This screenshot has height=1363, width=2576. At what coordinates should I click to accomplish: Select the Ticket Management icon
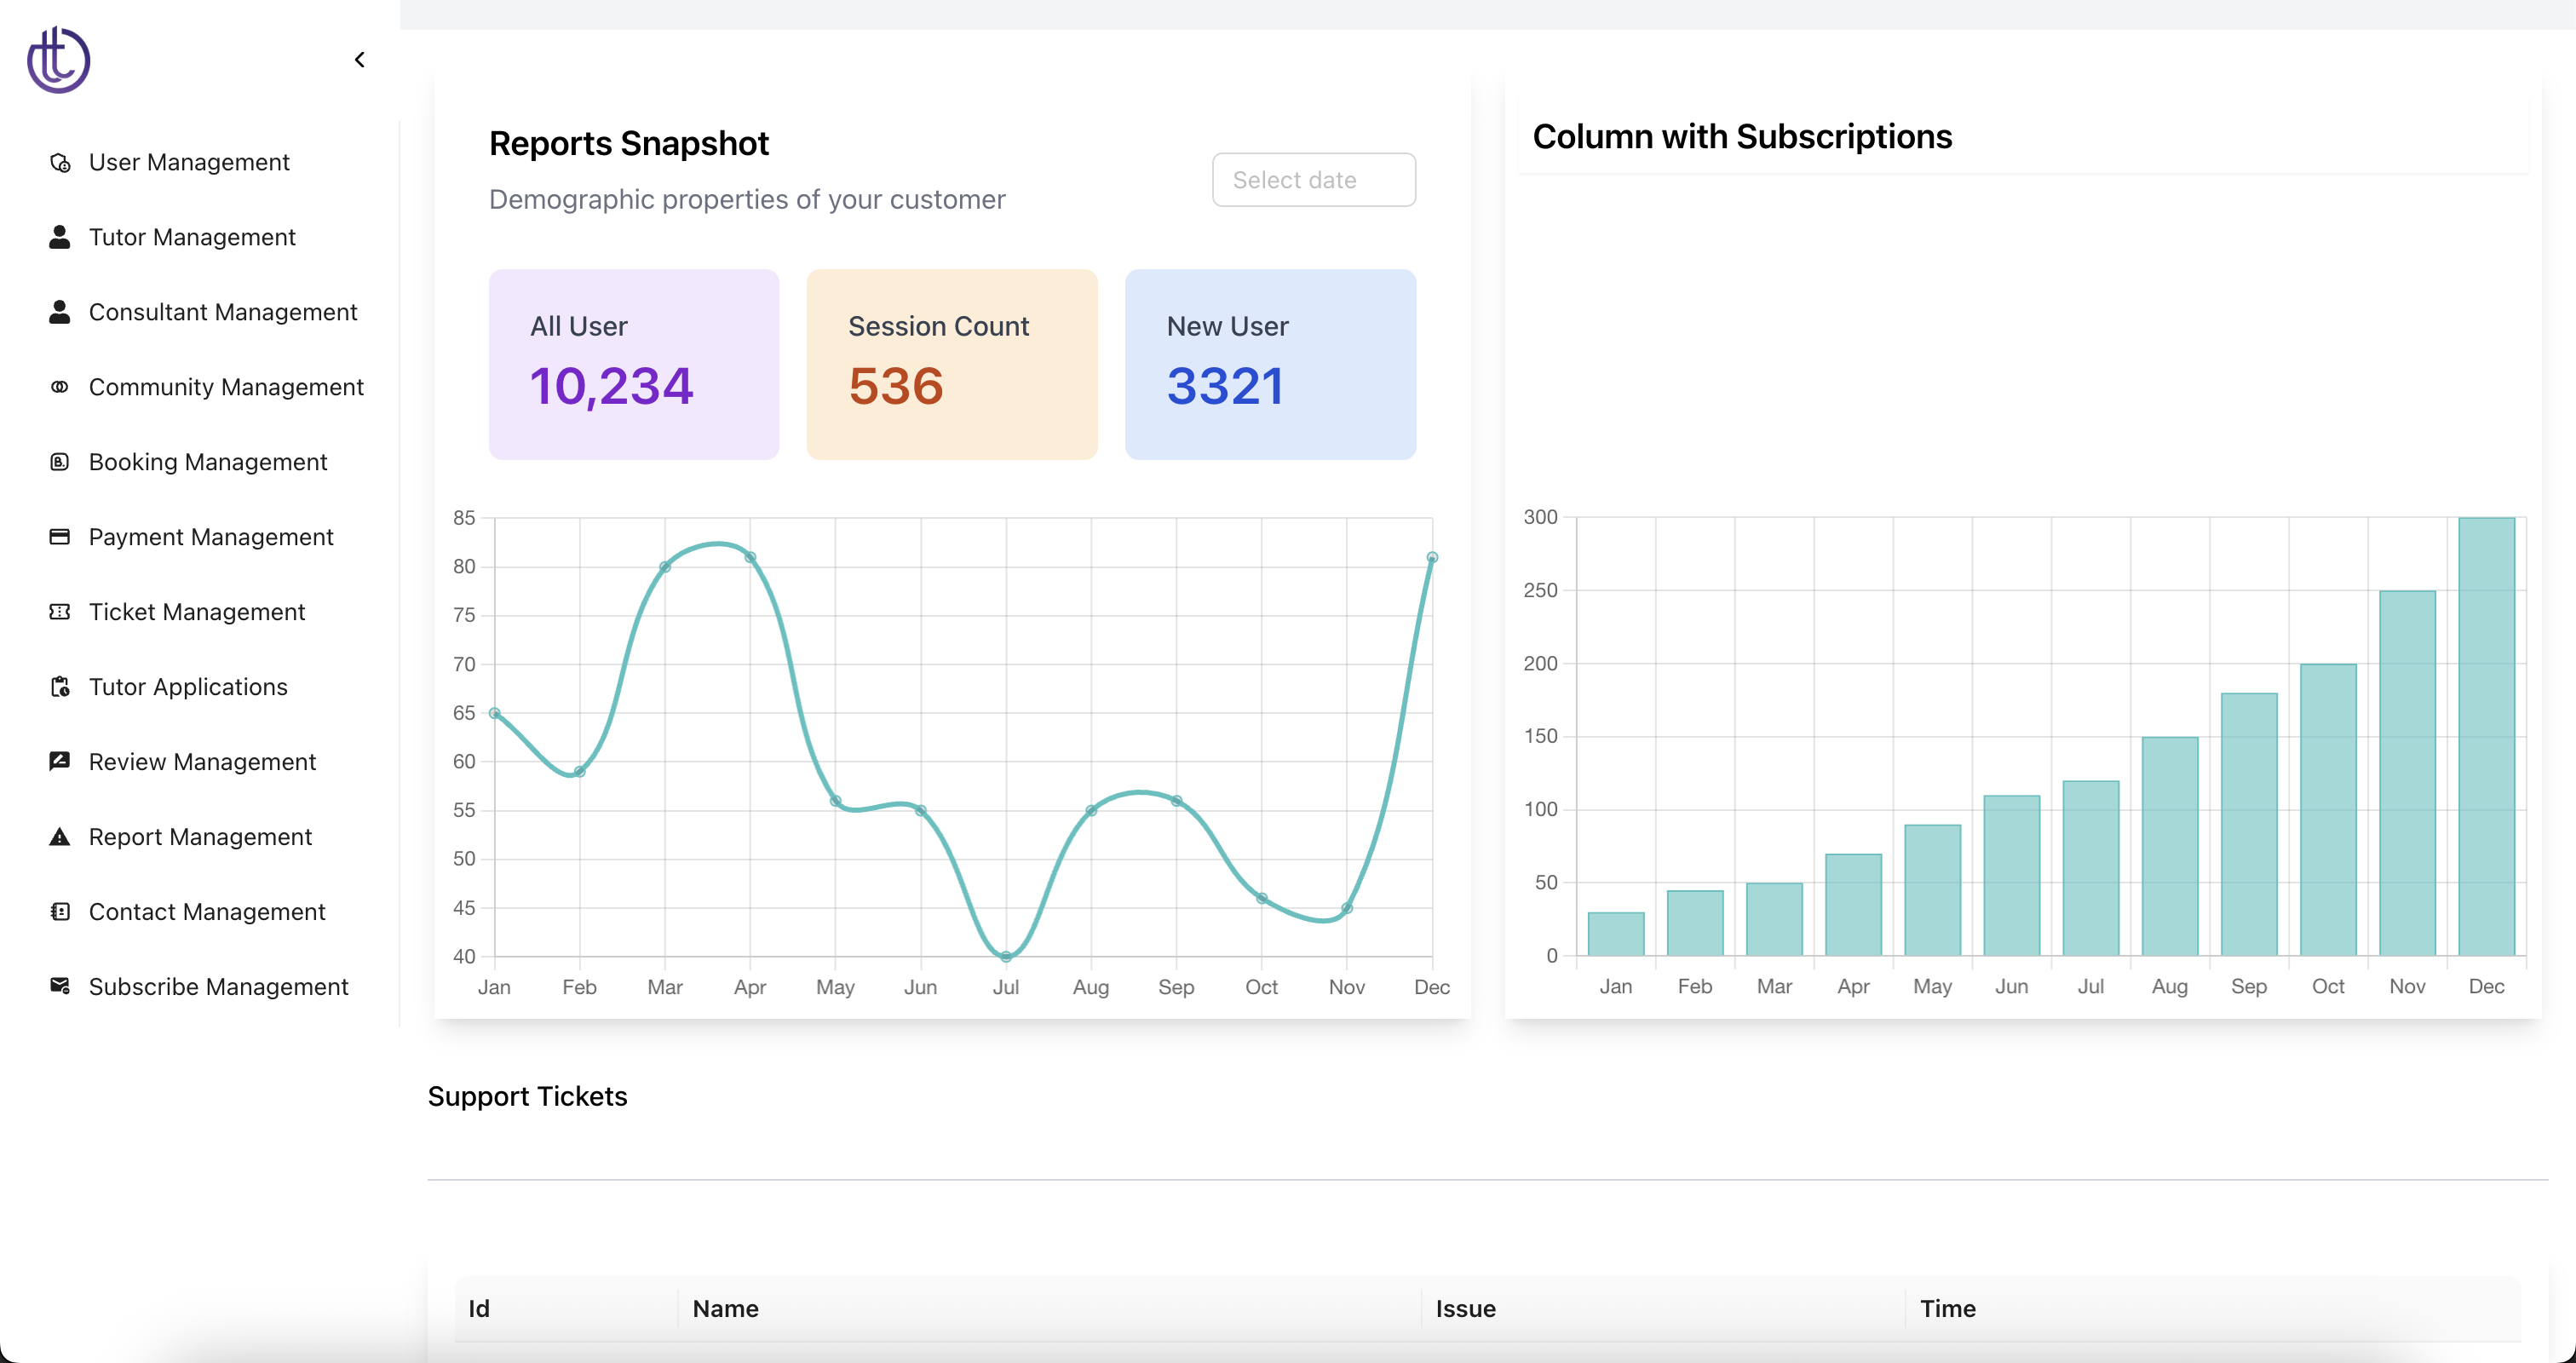tap(60, 611)
